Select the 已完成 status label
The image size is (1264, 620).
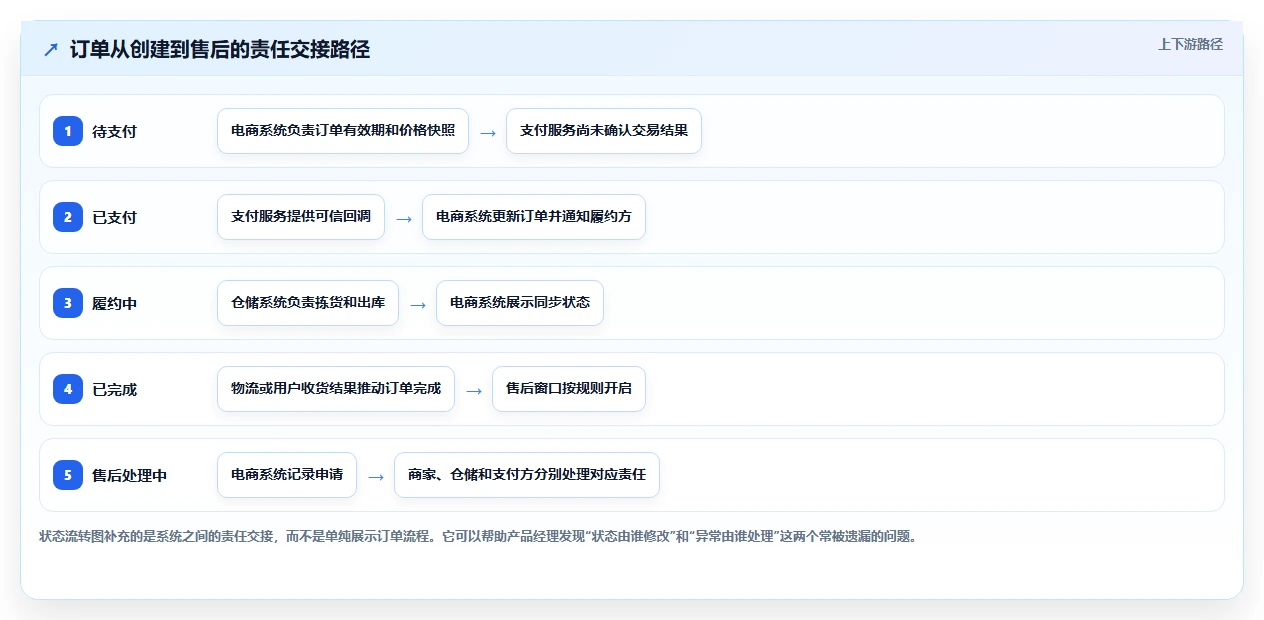114,389
